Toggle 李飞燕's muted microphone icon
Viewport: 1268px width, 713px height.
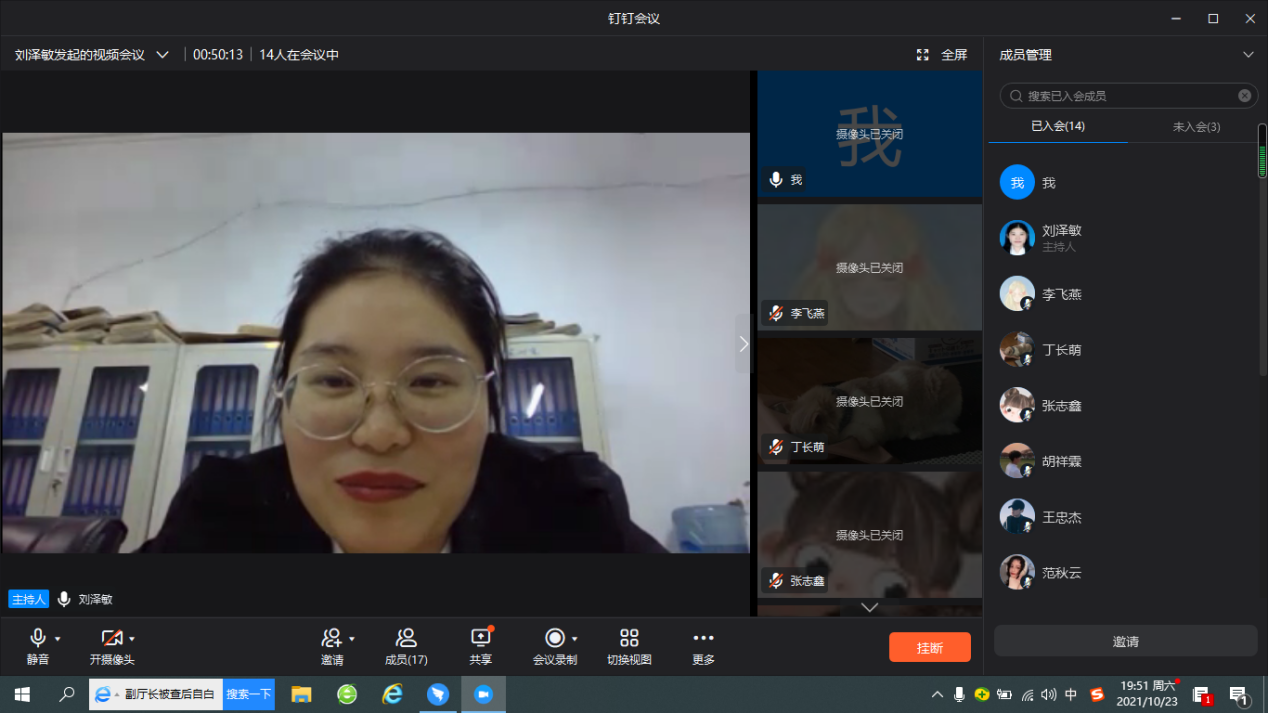pyautogui.click(x=776, y=313)
